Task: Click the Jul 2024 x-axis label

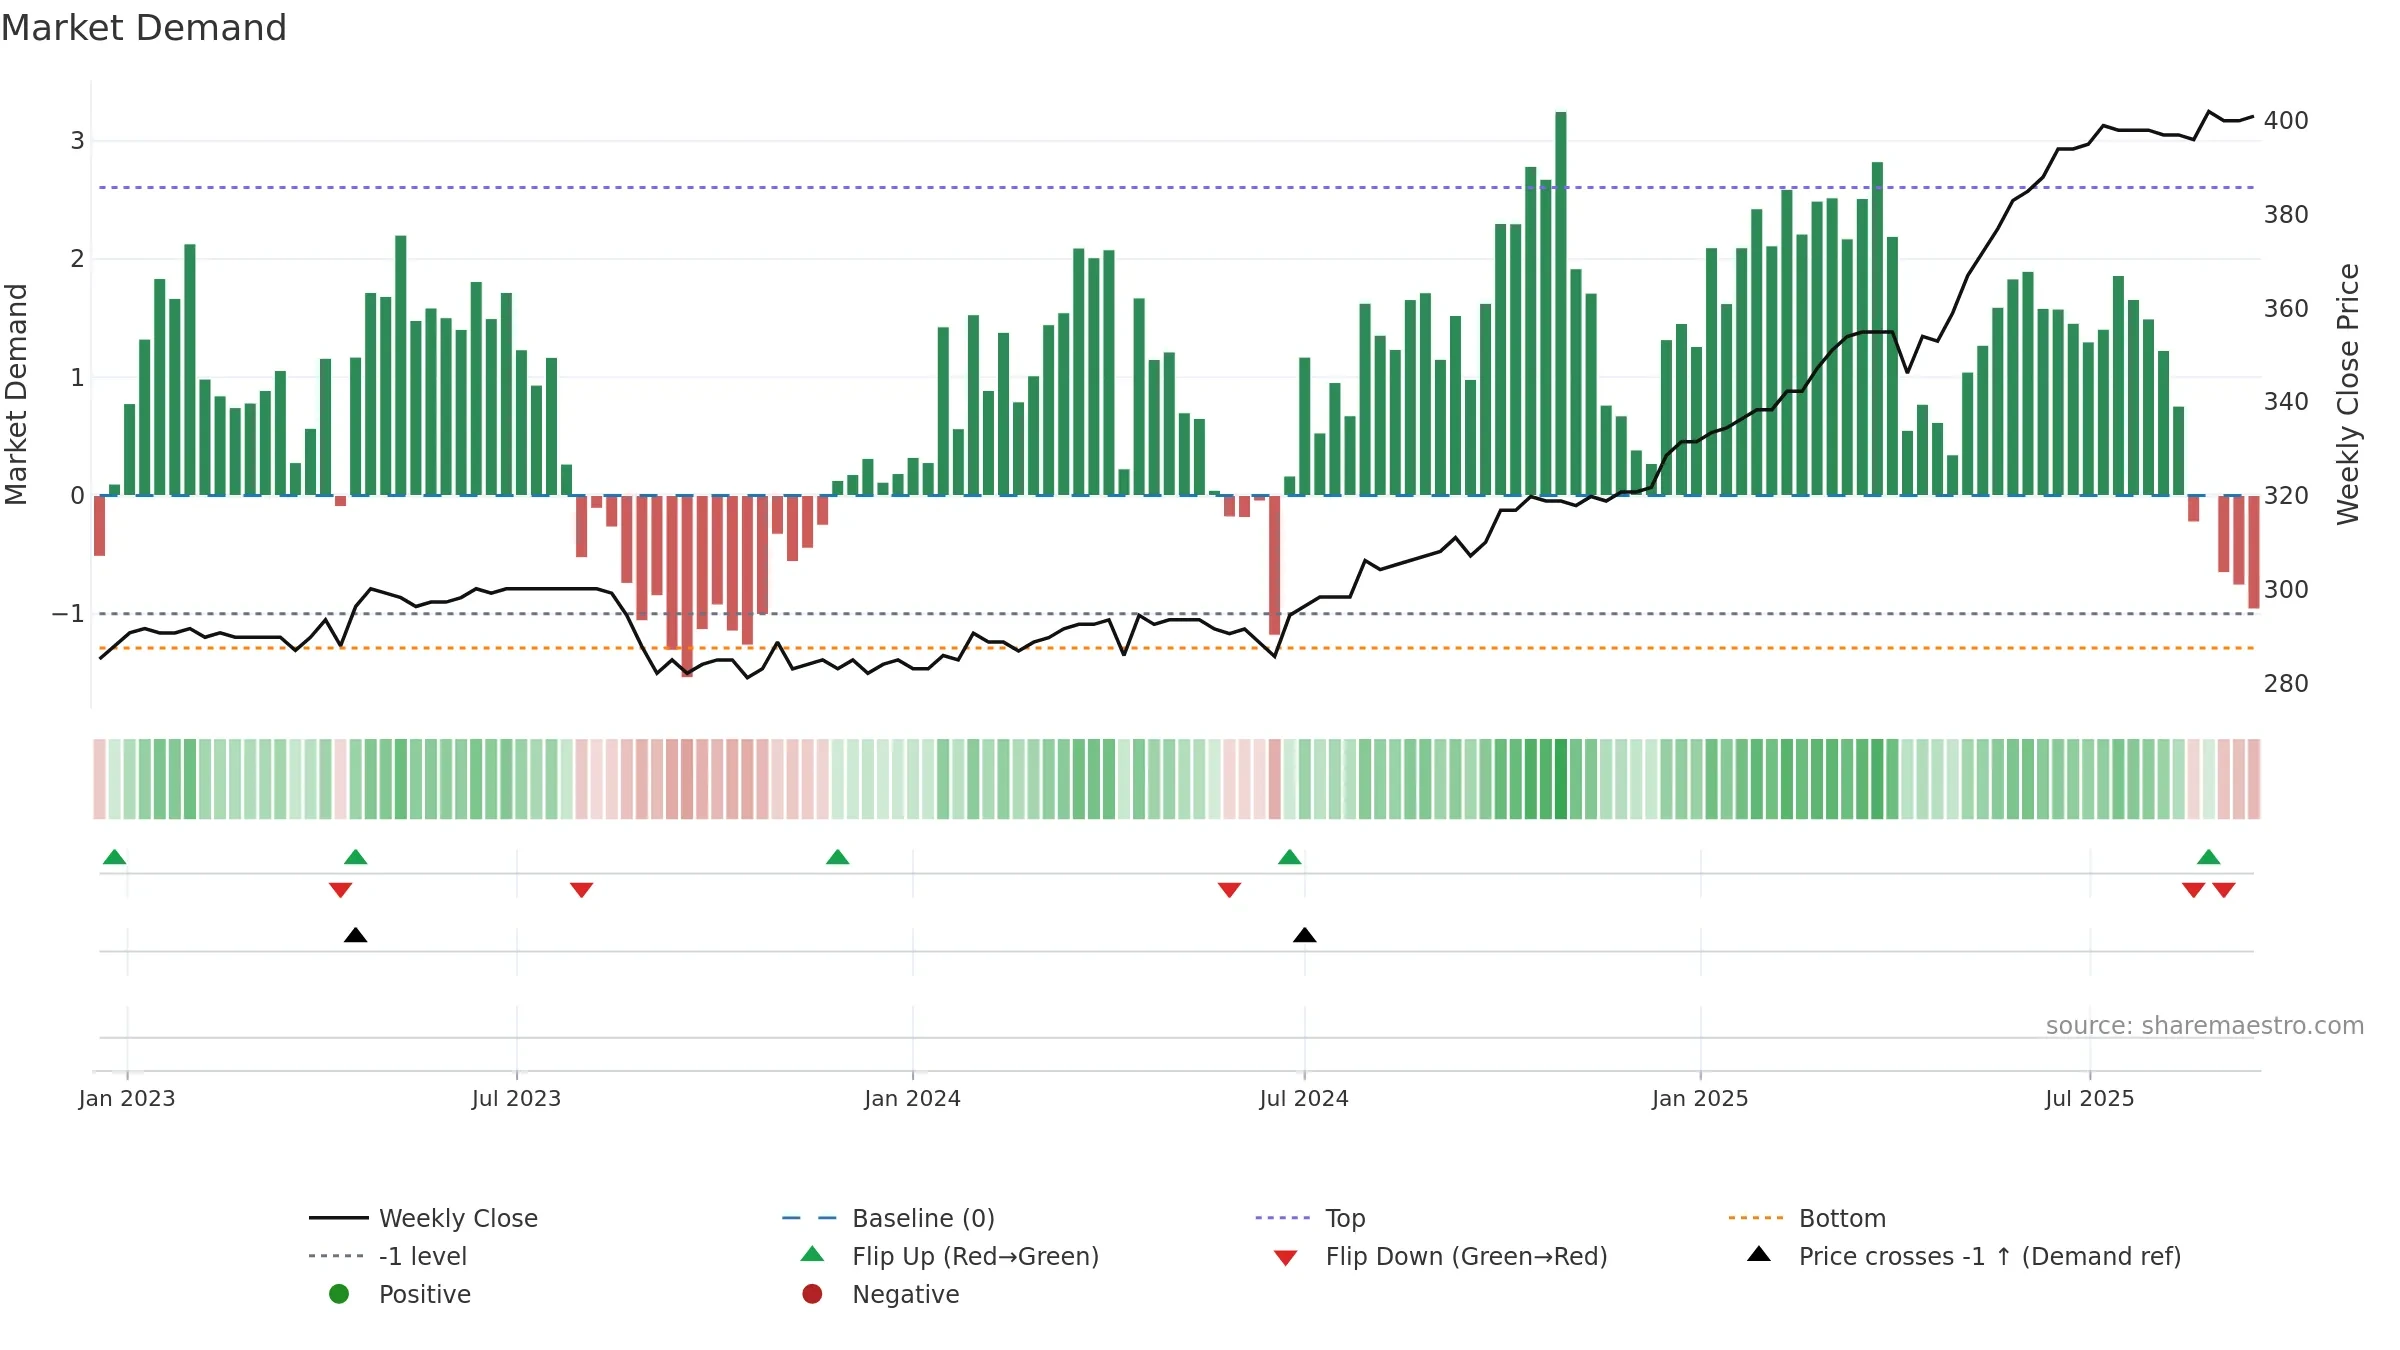Action: click(1304, 1098)
